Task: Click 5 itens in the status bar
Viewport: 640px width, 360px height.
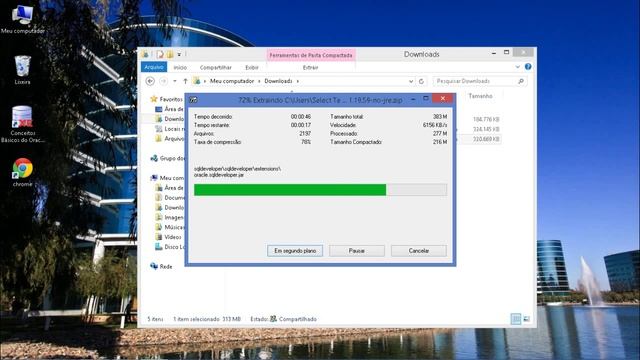Action: tap(155, 319)
